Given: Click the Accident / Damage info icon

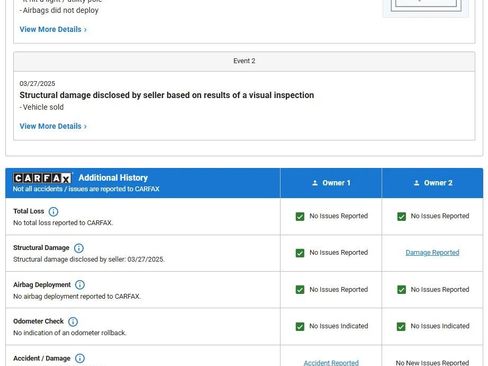Looking at the screenshot, I should point(80,358).
